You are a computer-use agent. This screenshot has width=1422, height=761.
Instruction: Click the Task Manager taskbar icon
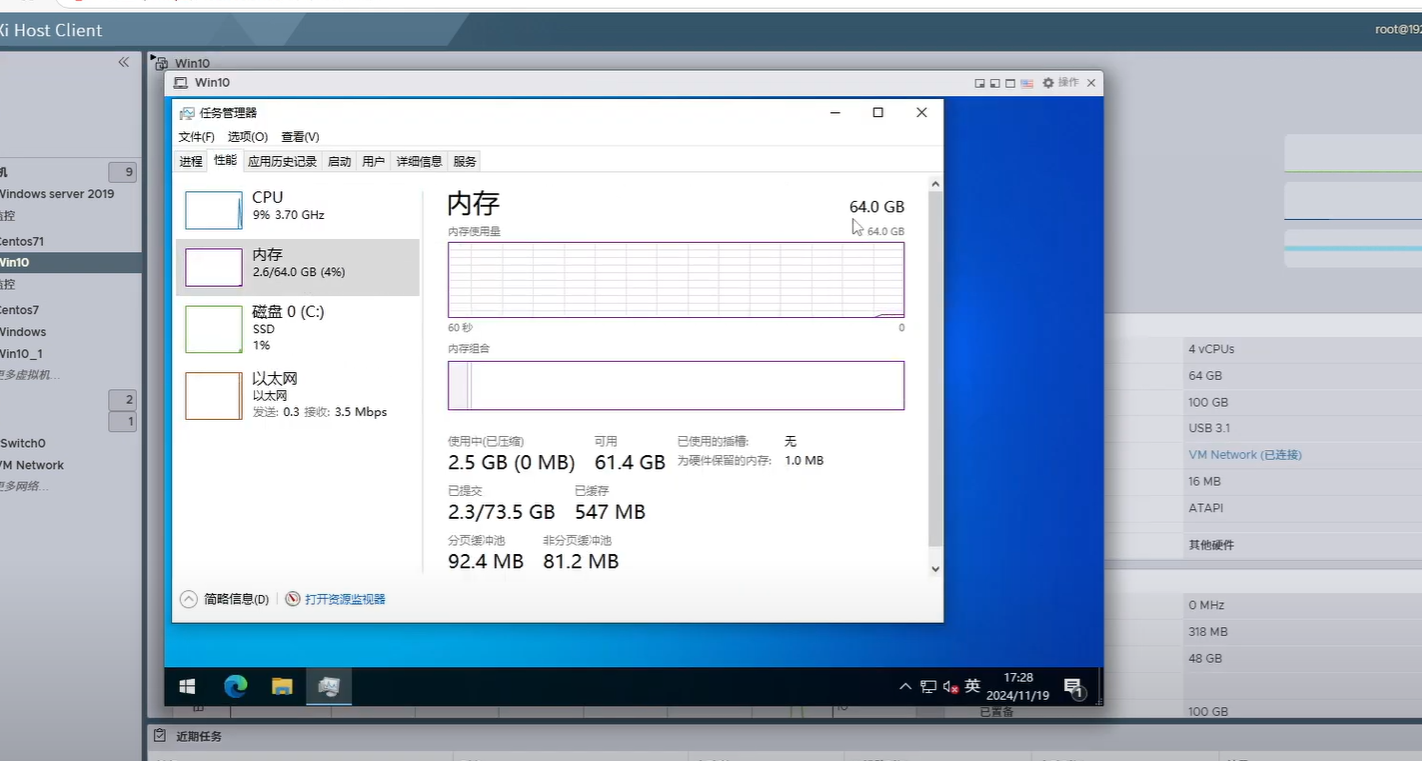pos(329,686)
